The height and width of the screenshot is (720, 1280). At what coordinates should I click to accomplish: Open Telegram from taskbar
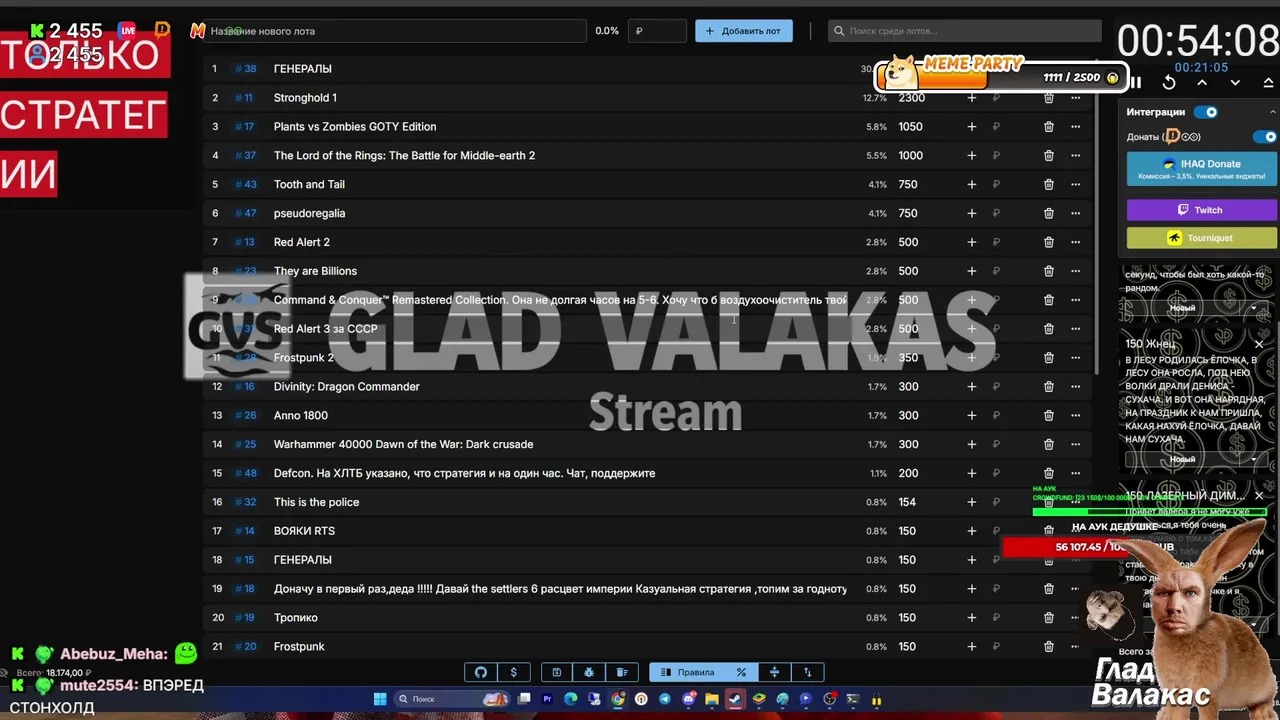665,699
